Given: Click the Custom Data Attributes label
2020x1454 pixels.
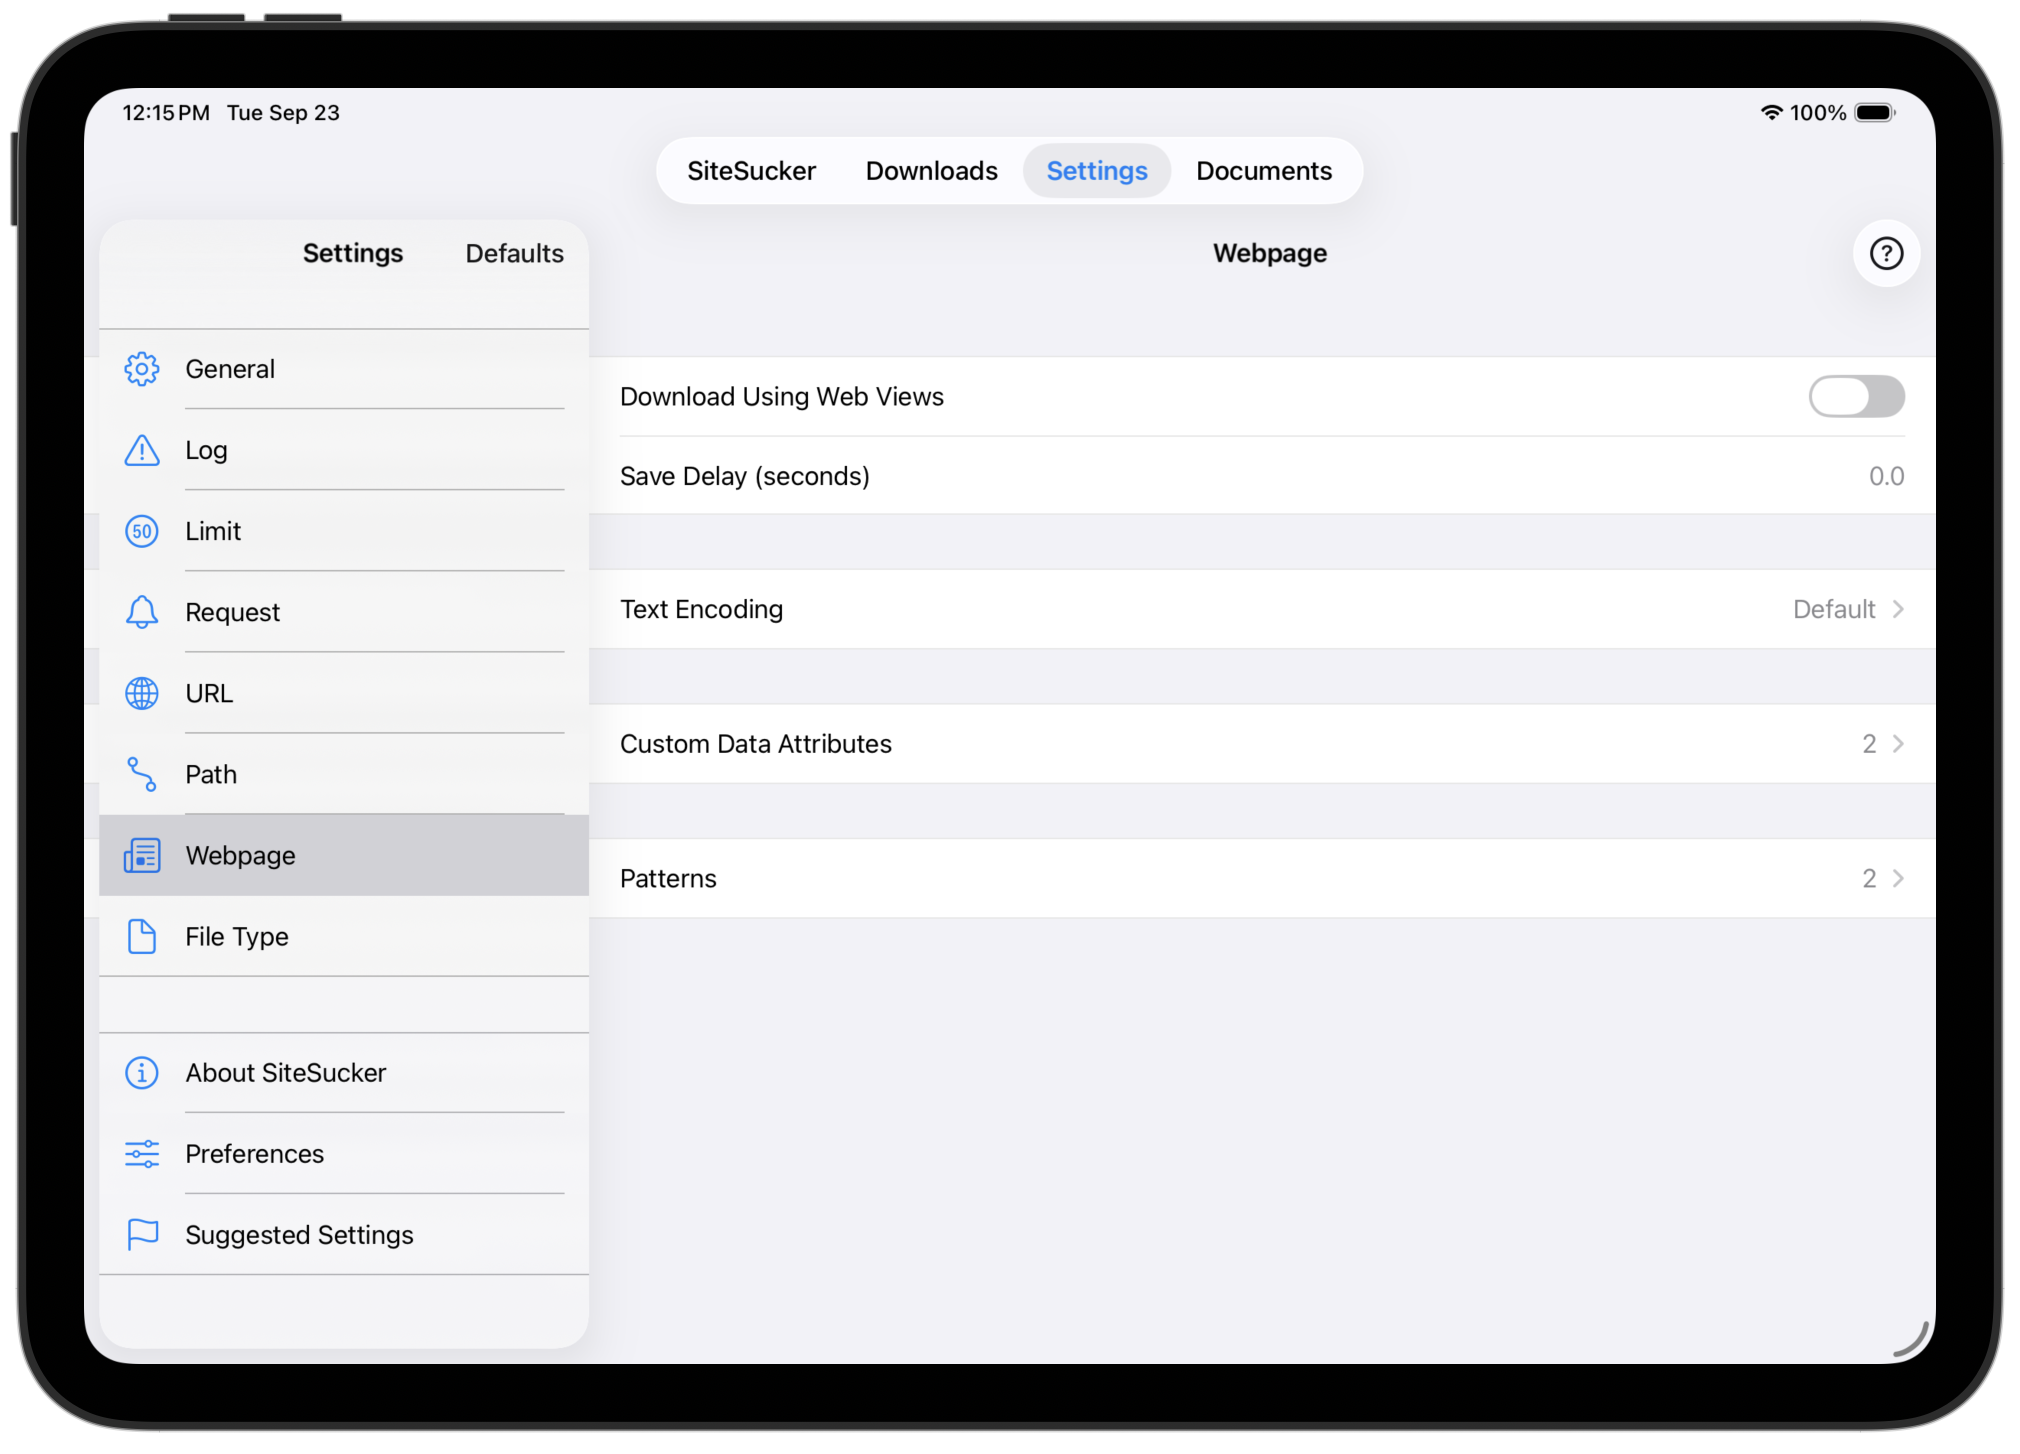Looking at the screenshot, I should (755, 743).
